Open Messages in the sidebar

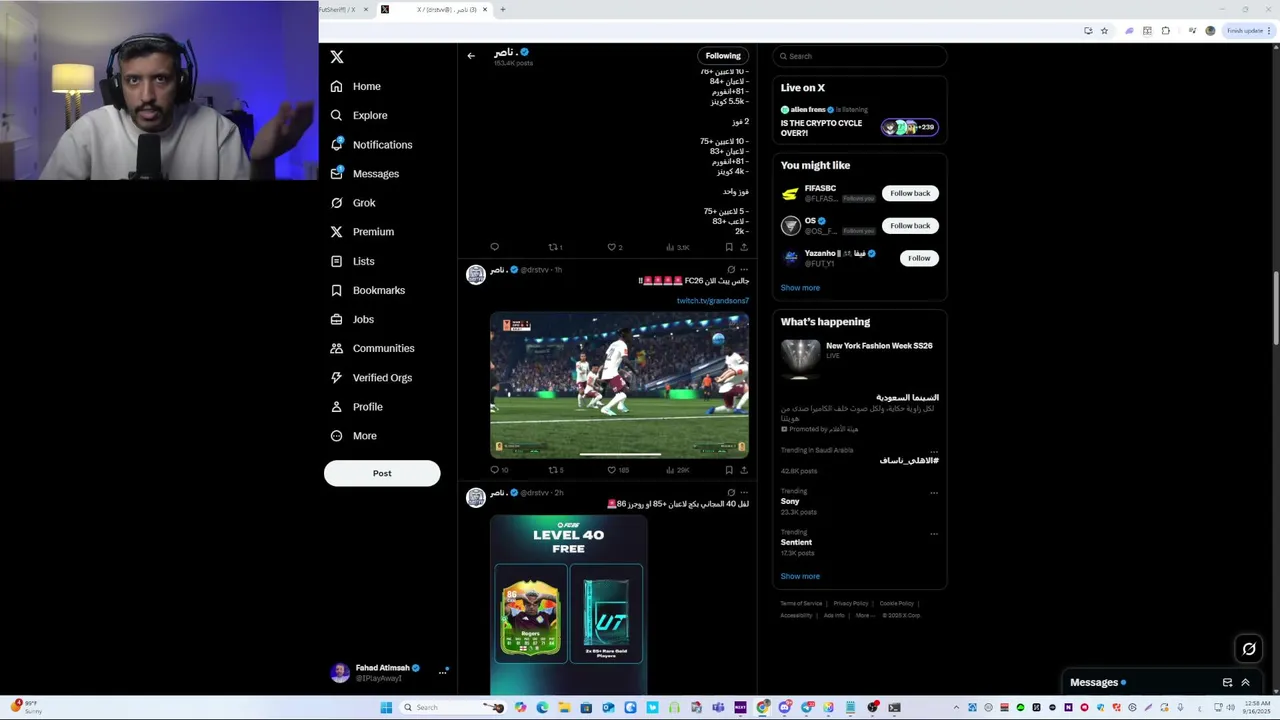[365, 174]
